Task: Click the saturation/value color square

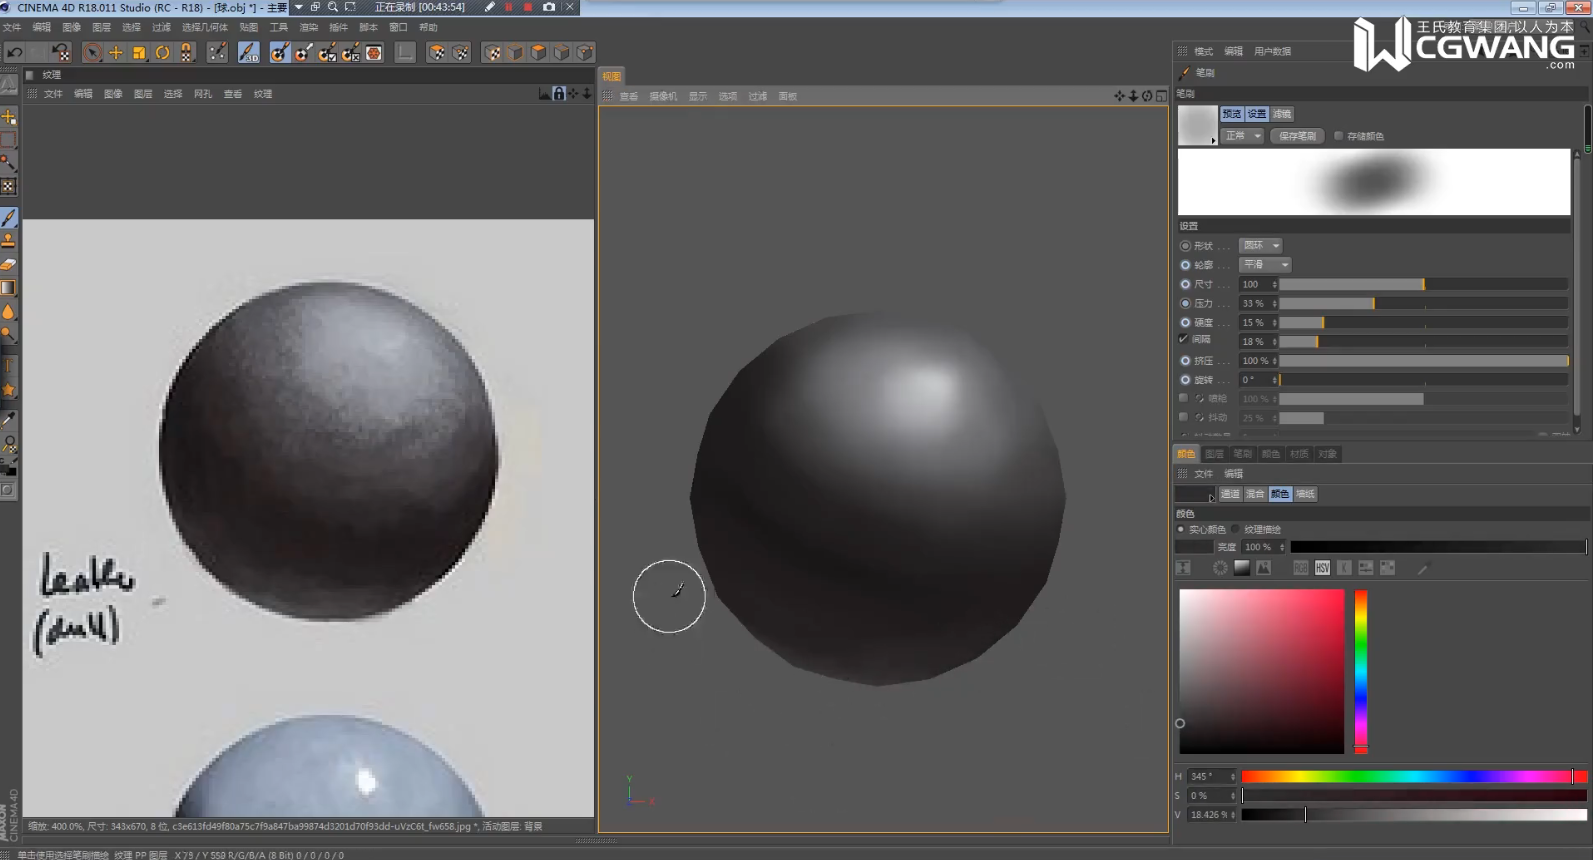Action: tap(1262, 671)
